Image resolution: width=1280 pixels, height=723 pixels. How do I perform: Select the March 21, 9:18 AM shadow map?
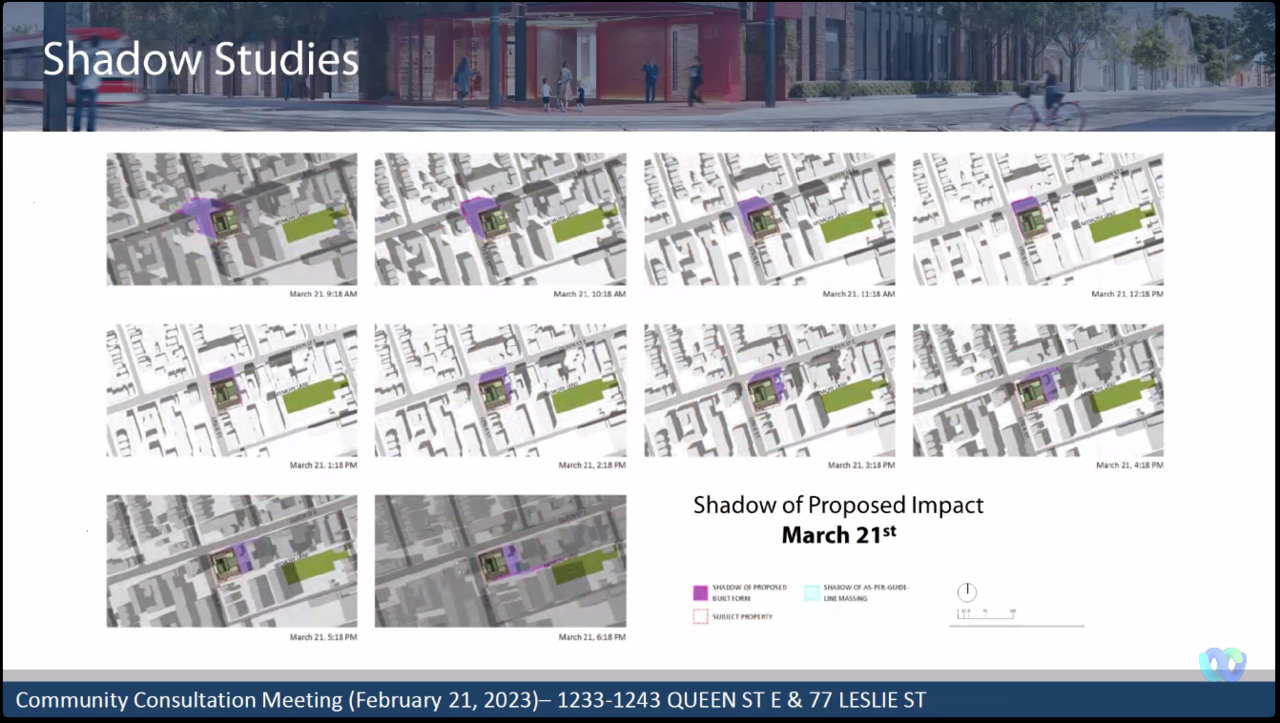point(232,219)
